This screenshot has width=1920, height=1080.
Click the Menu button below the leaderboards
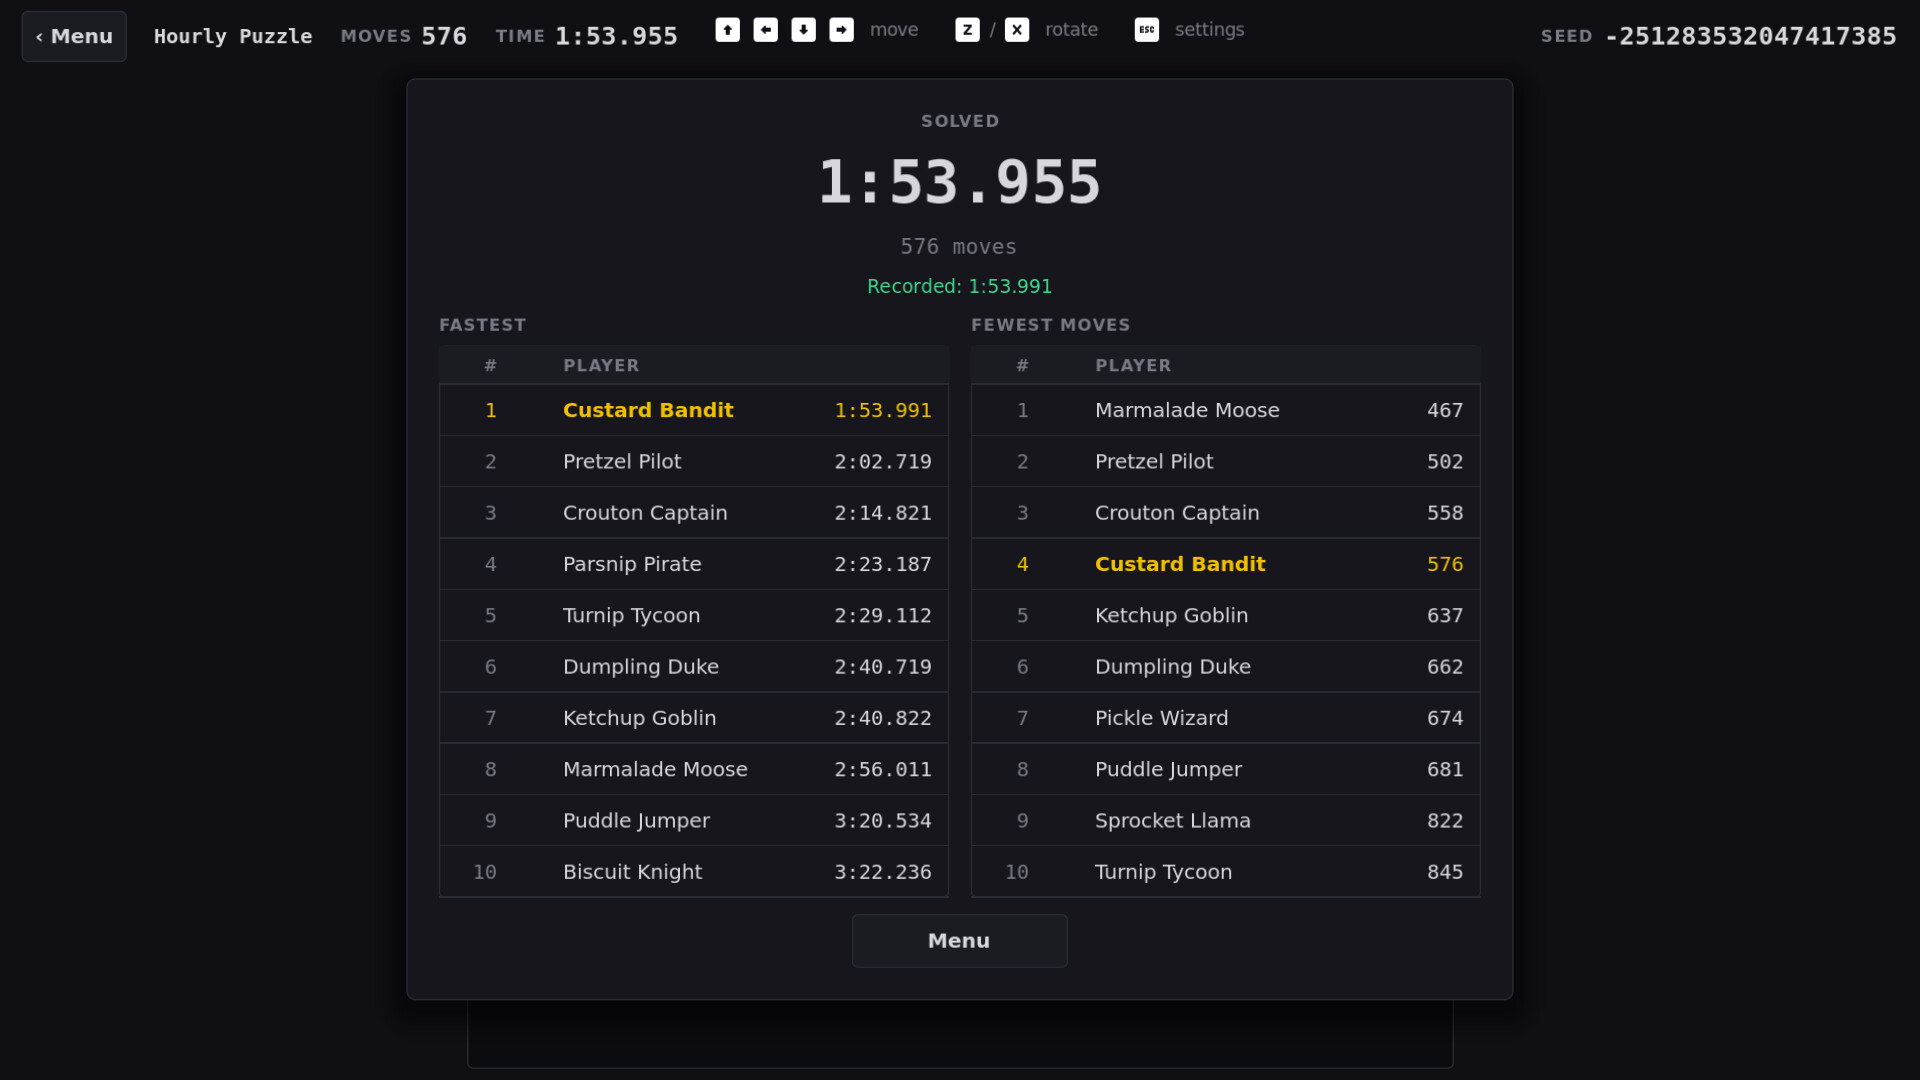[960, 941]
